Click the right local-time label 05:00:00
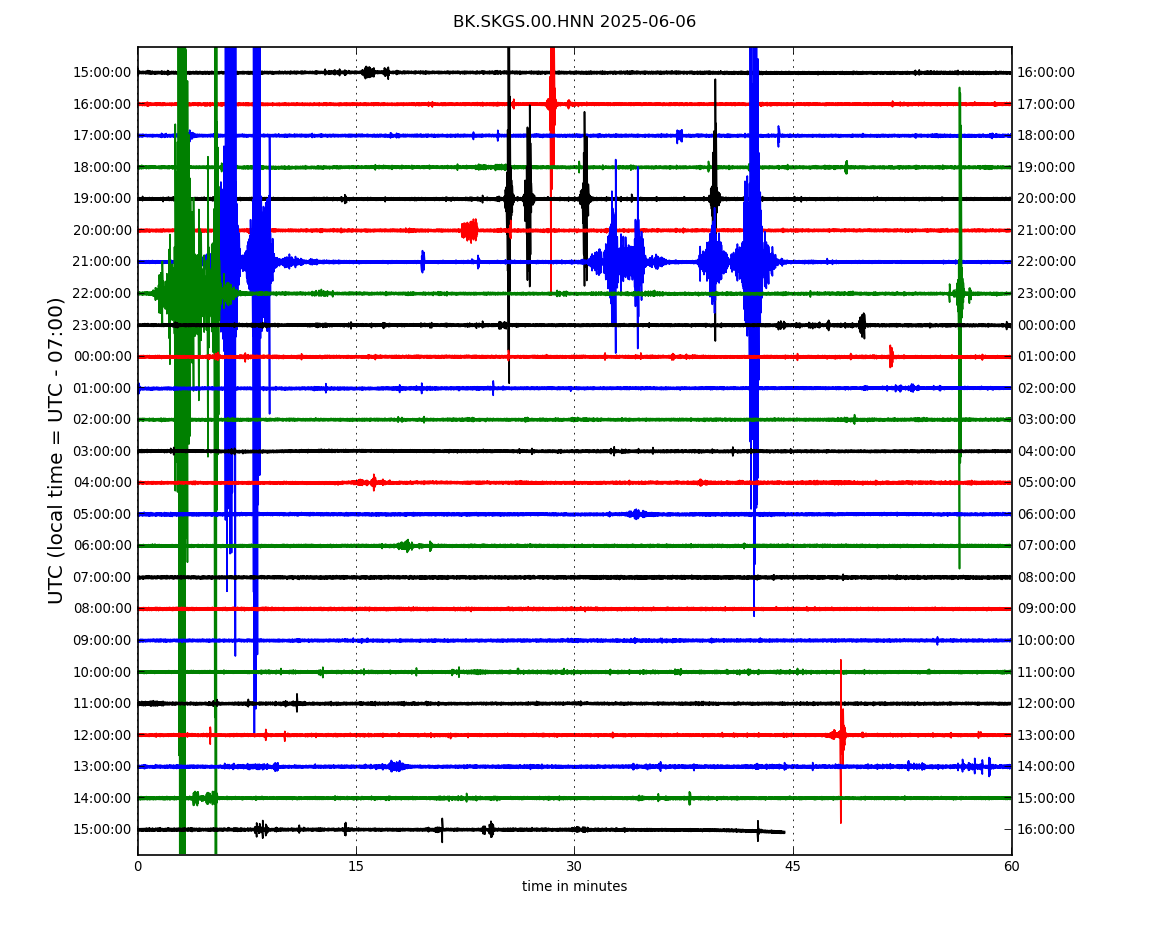1150x950 pixels. pos(1046,483)
